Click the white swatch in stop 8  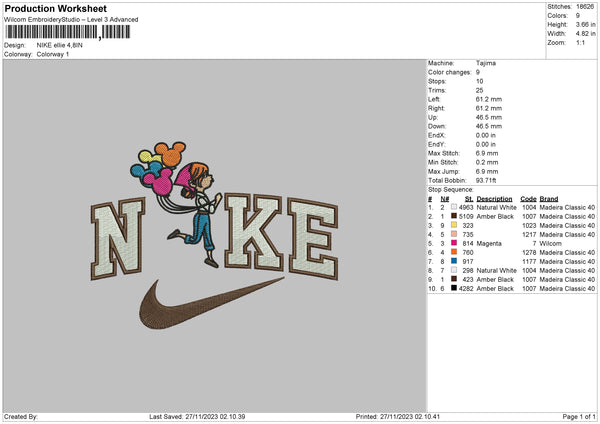point(454,270)
